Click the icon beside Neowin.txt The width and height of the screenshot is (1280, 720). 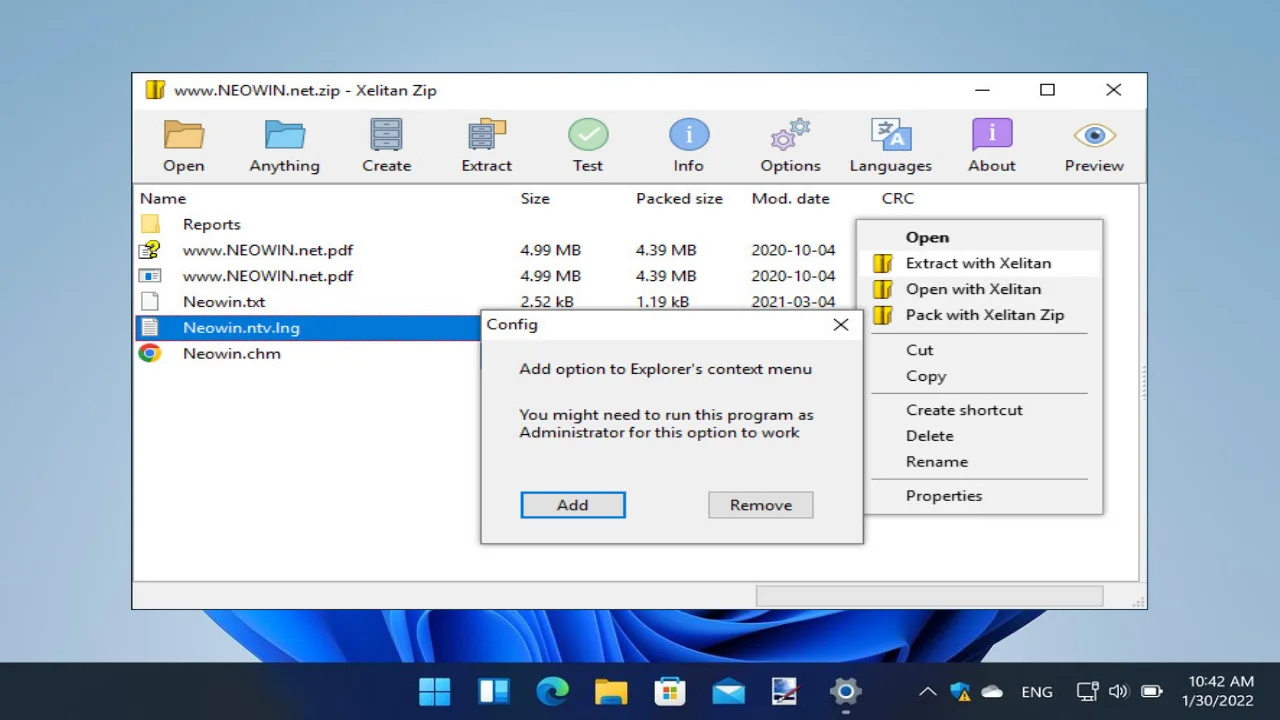(x=150, y=301)
